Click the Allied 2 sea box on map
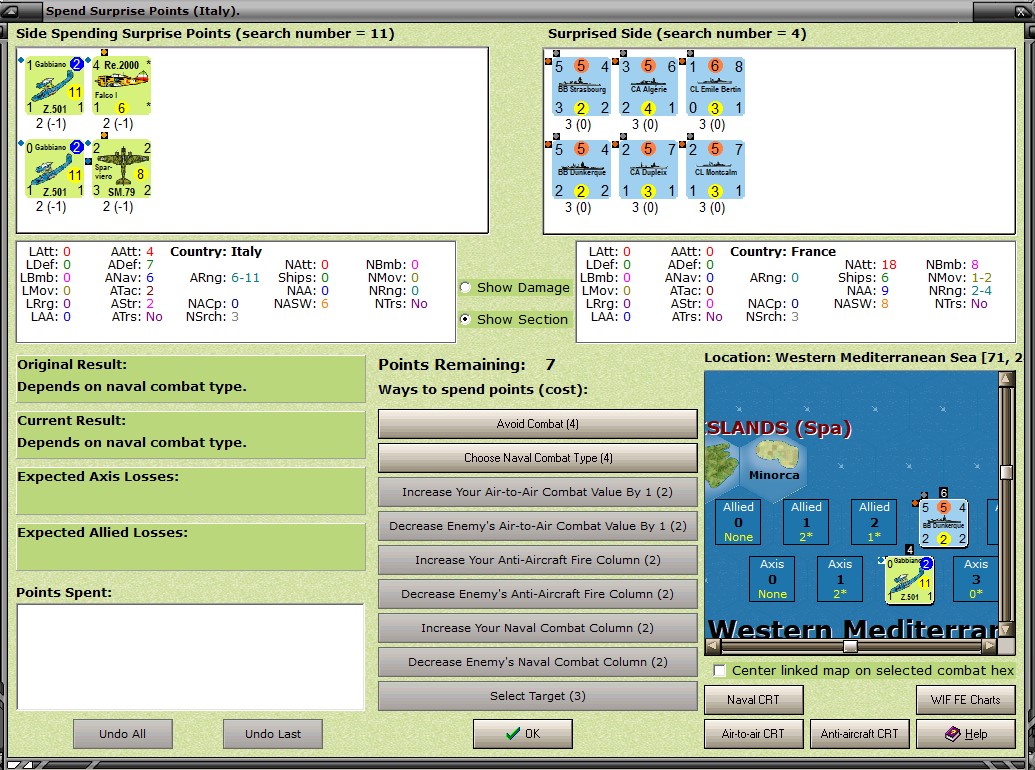Screen dimensions: 1035x770 click(x=874, y=521)
